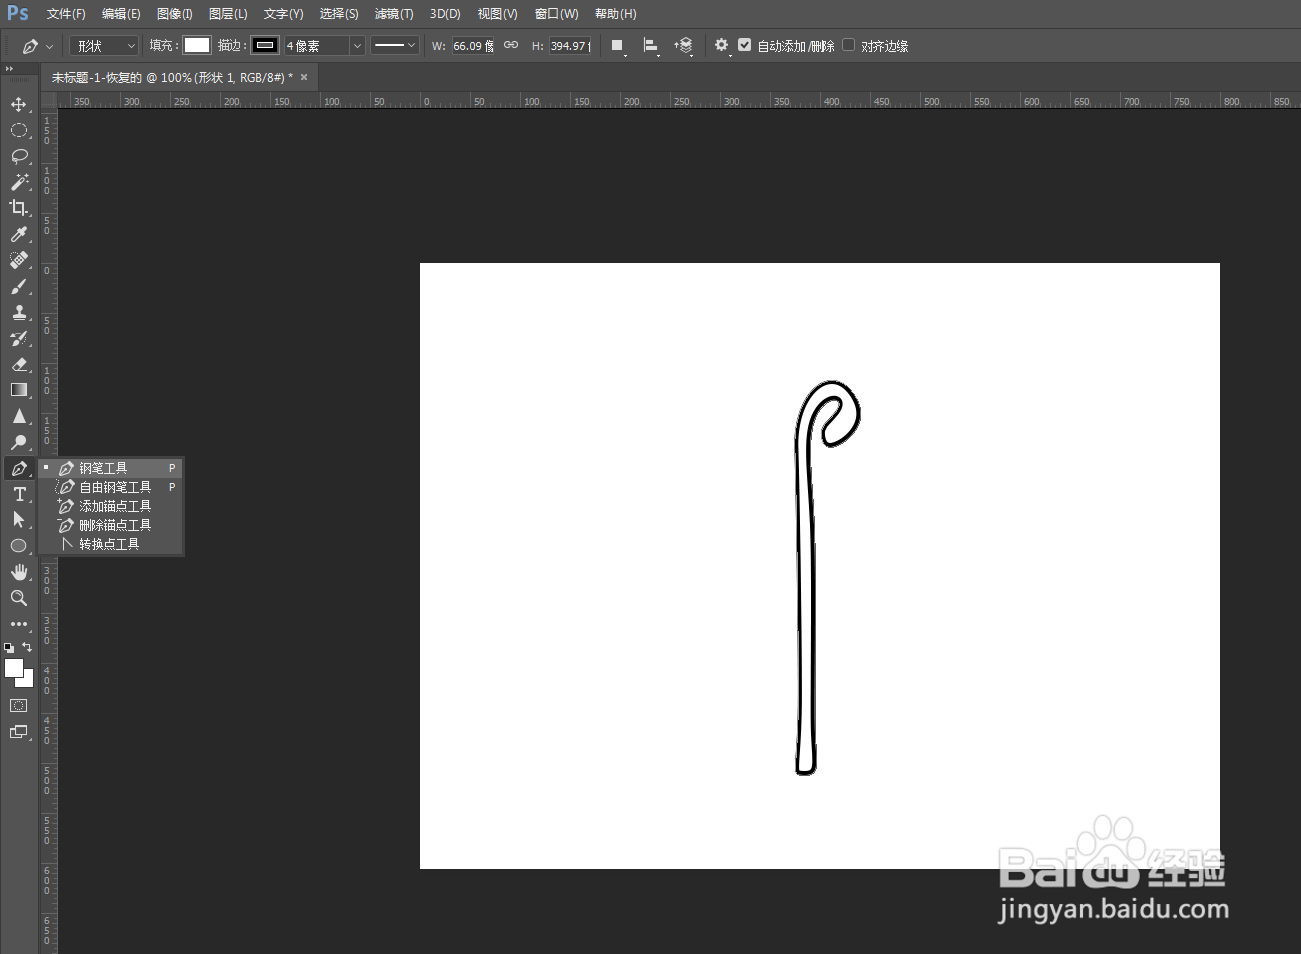Open path alignment options
This screenshot has width=1301, height=954.
[x=650, y=46]
